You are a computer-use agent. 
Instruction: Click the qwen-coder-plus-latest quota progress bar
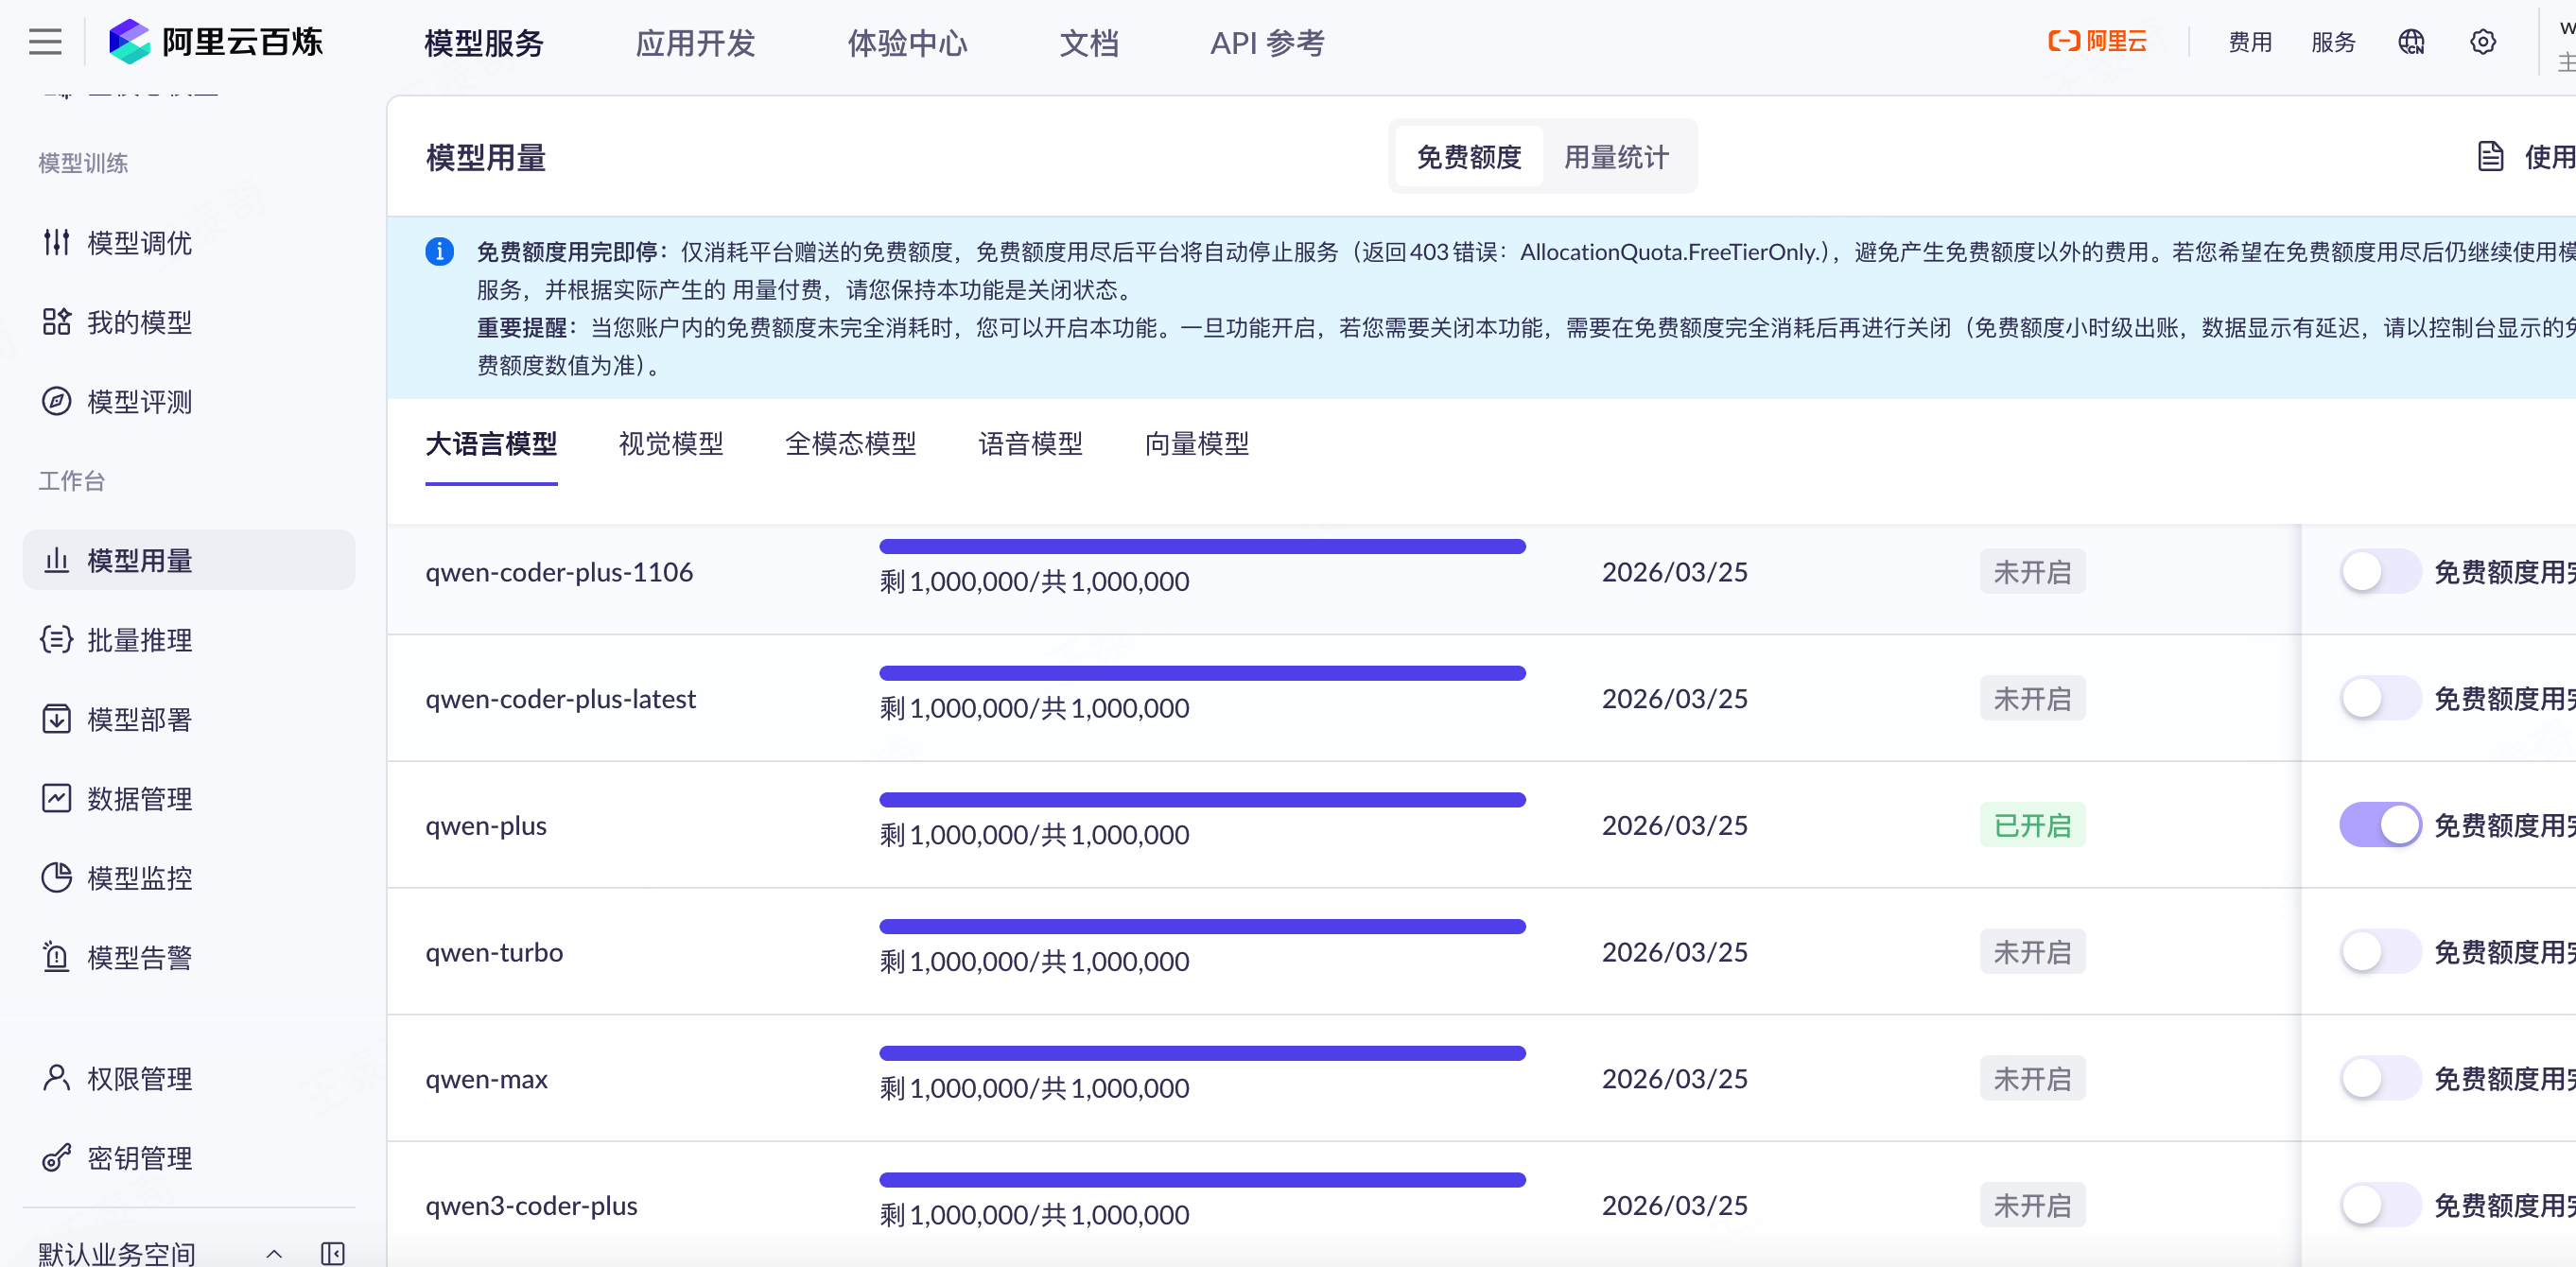1202,673
